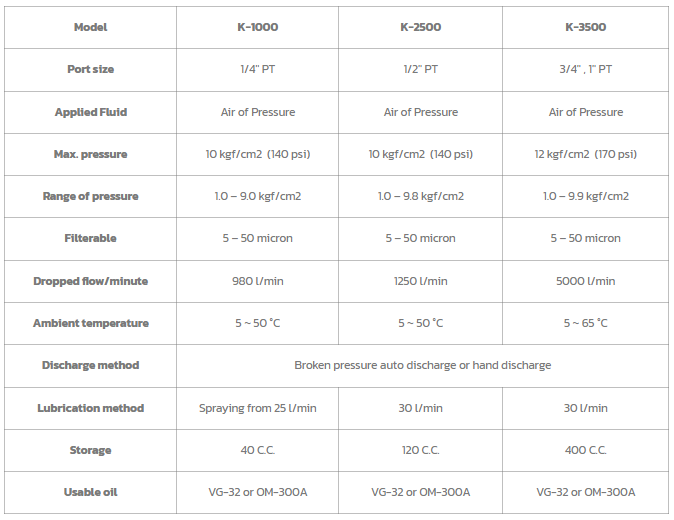
Task: Click the K-3500 VG-32 or OM-300A cell
Action: 585,492
